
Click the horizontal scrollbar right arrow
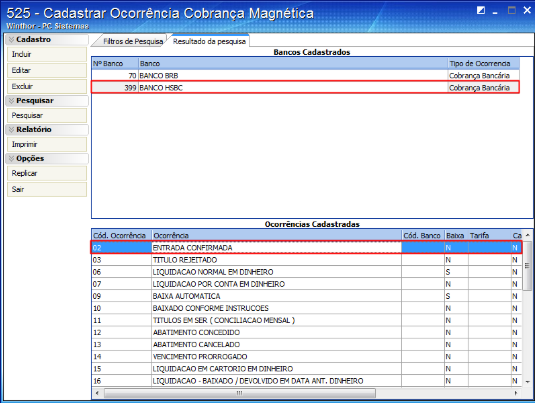516,393
